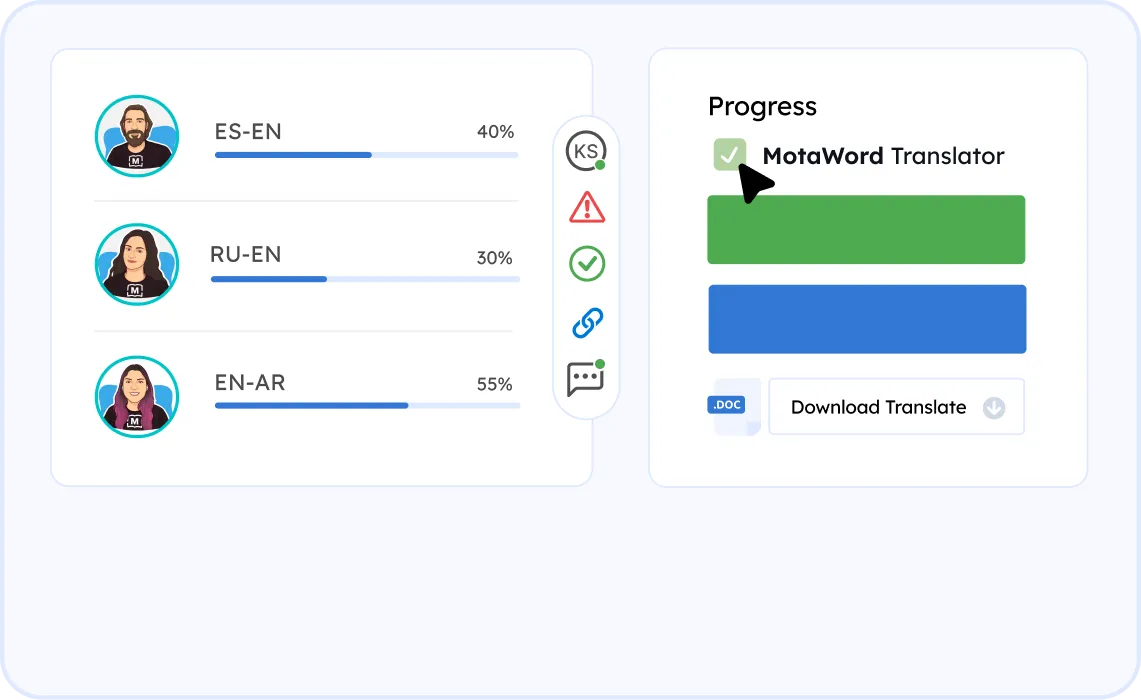Select the EN-AR language pair label
The image size is (1141, 700).
coord(250,382)
